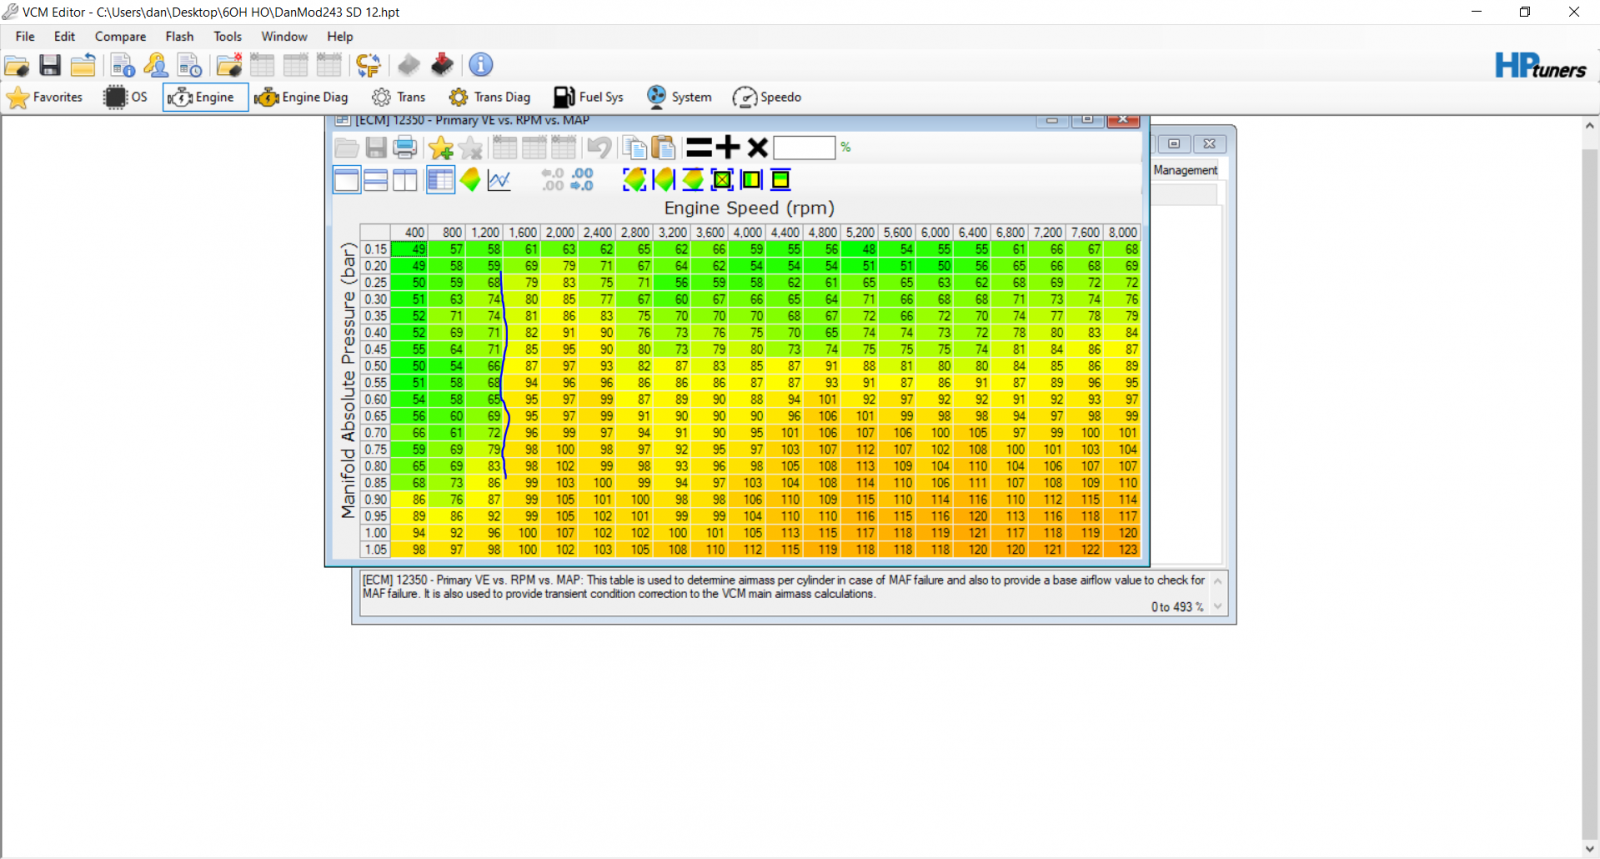The height and width of the screenshot is (859, 1600).
Task: Switch to vertical split layout
Action: pyautogui.click(x=405, y=180)
